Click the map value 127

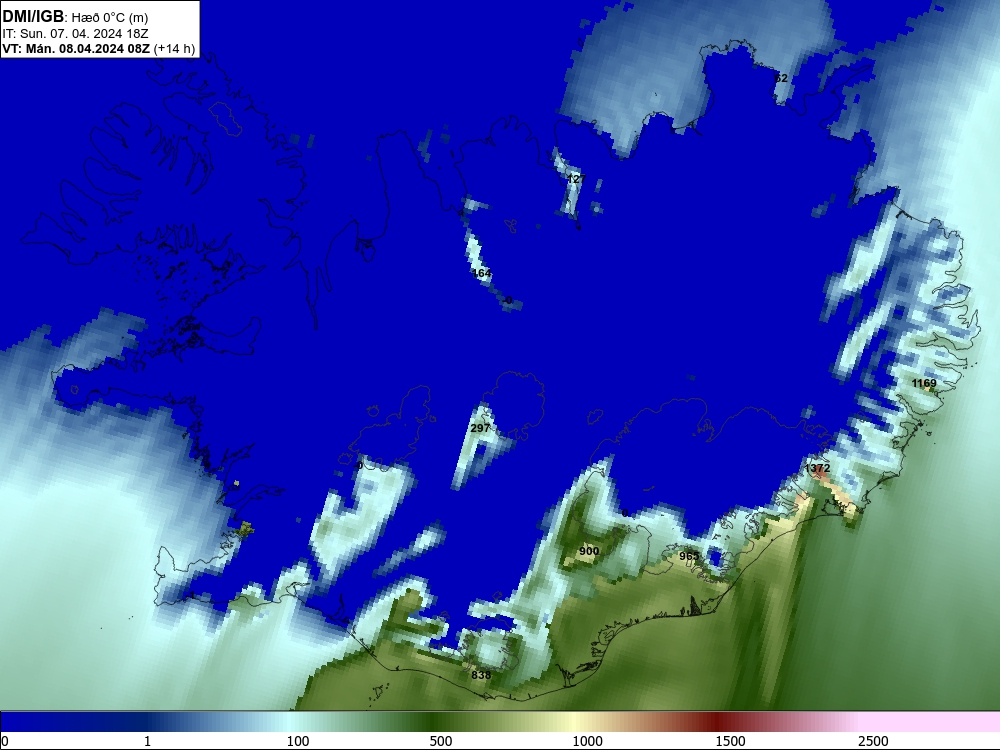click(x=575, y=179)
